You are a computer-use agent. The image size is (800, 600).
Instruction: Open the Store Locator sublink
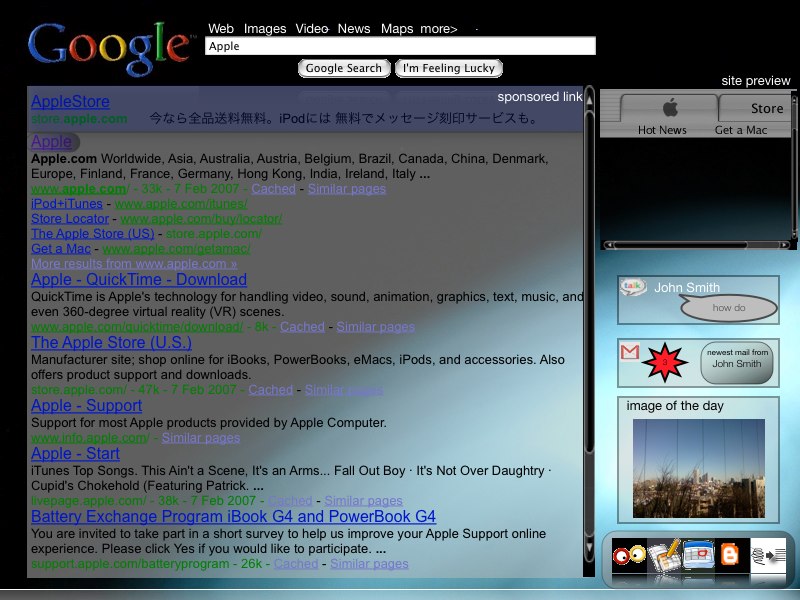pos(70,218)
